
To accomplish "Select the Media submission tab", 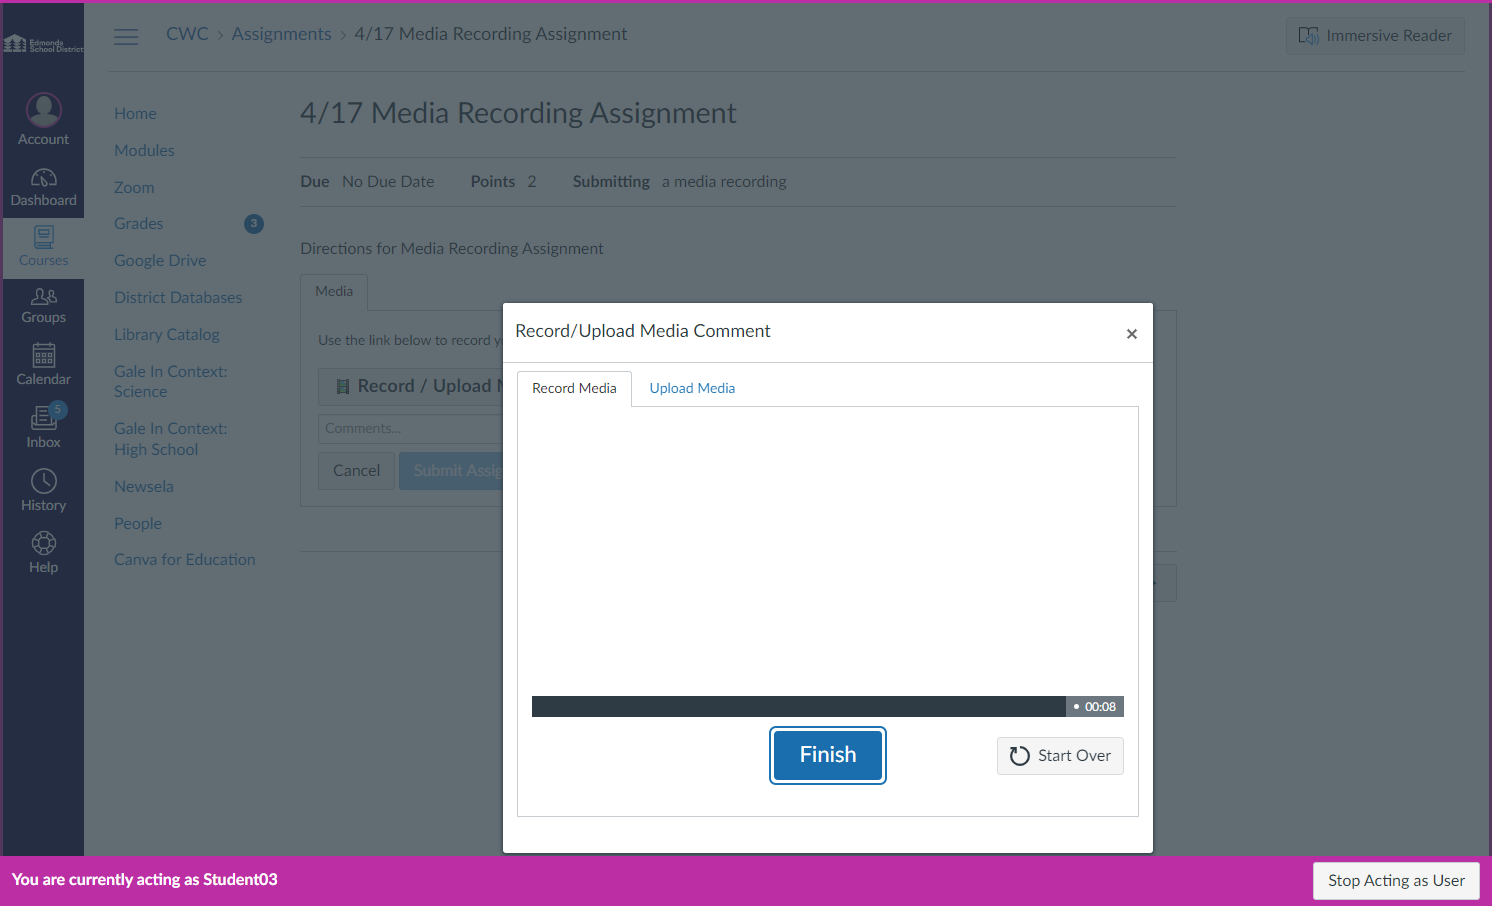I will (334, 291).
